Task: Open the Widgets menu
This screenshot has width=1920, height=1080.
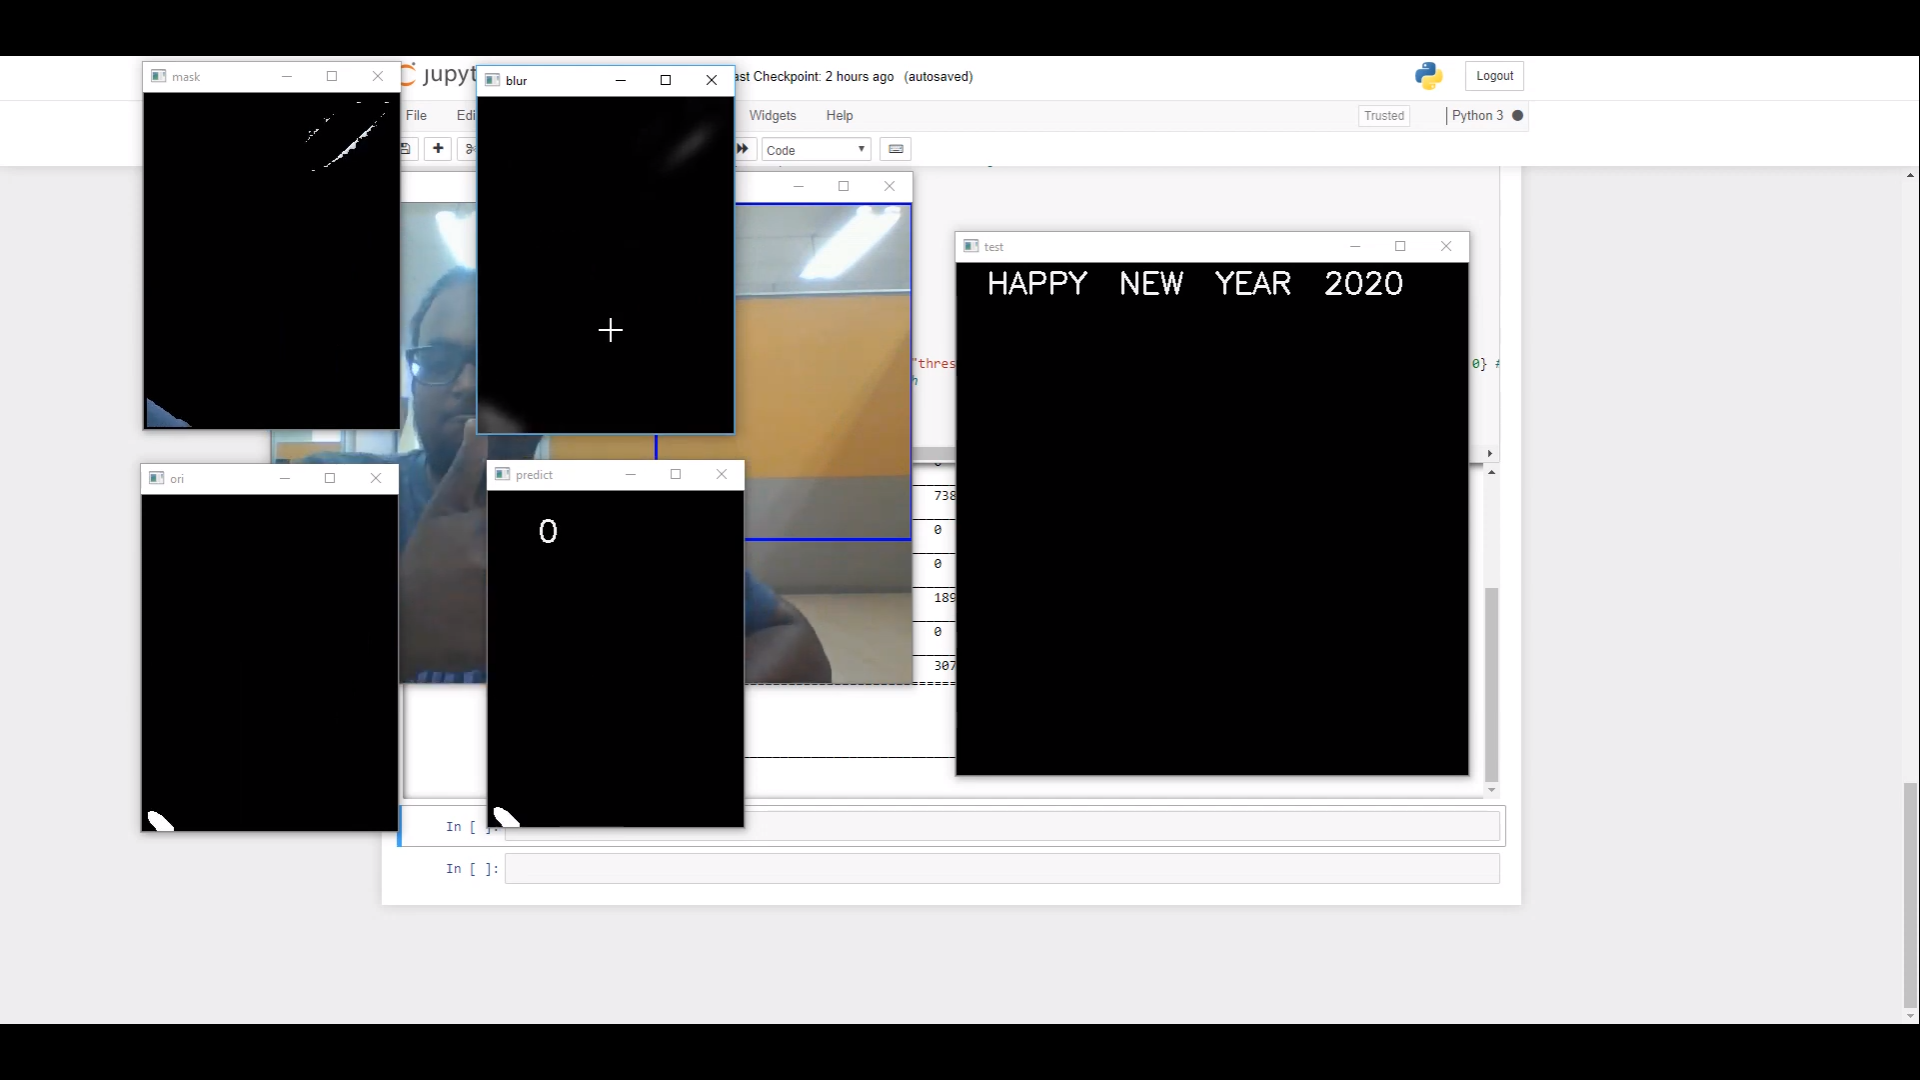Action: (x=772, y=116)
